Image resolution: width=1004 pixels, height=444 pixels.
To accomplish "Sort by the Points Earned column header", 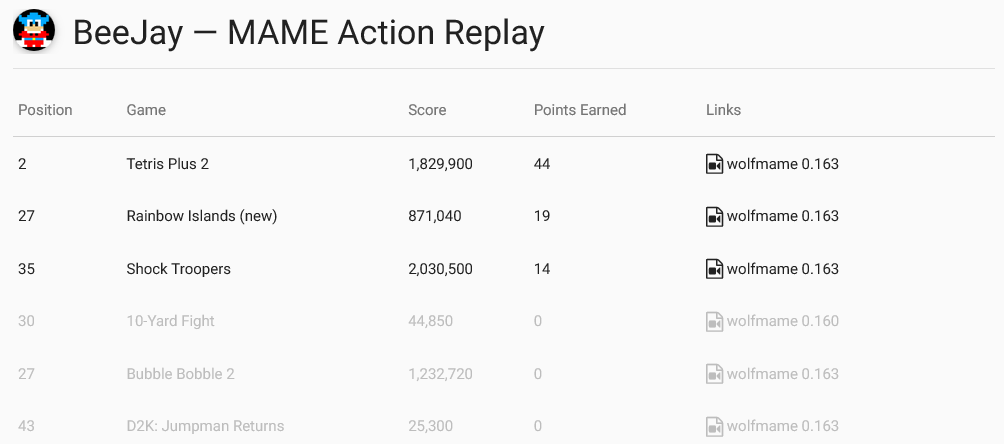I will coord(580,110).
